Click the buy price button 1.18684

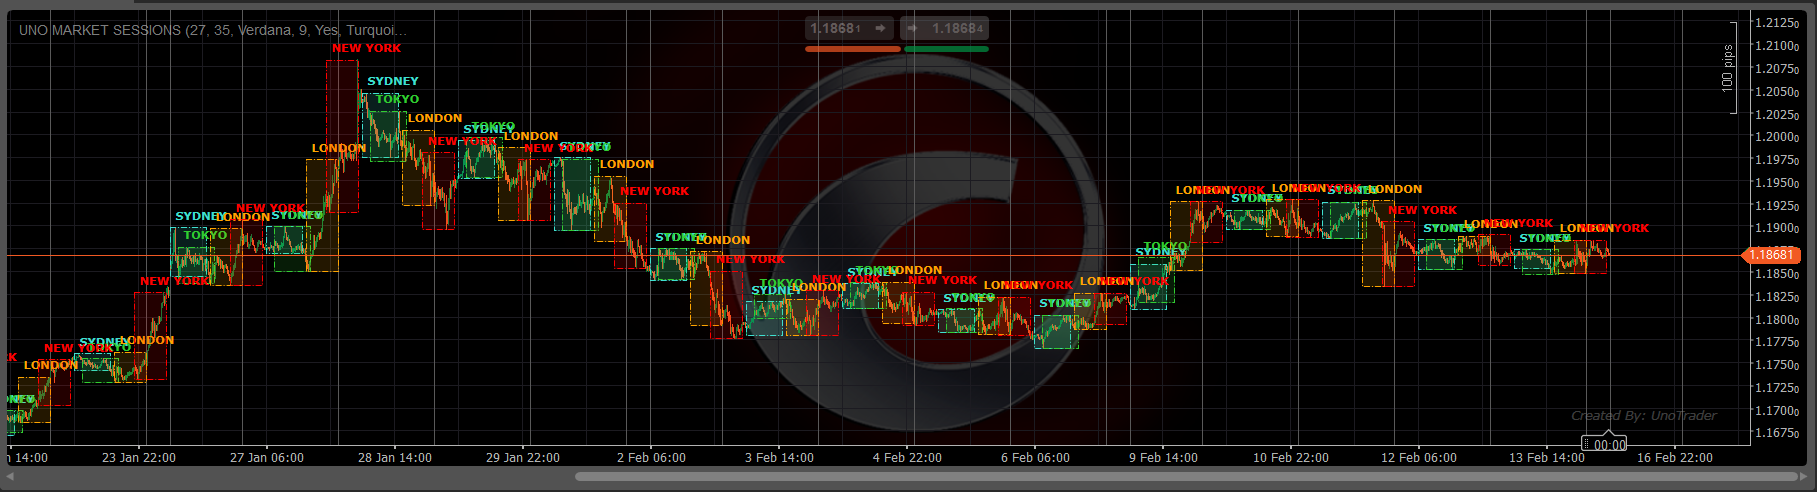click(946, 29)
